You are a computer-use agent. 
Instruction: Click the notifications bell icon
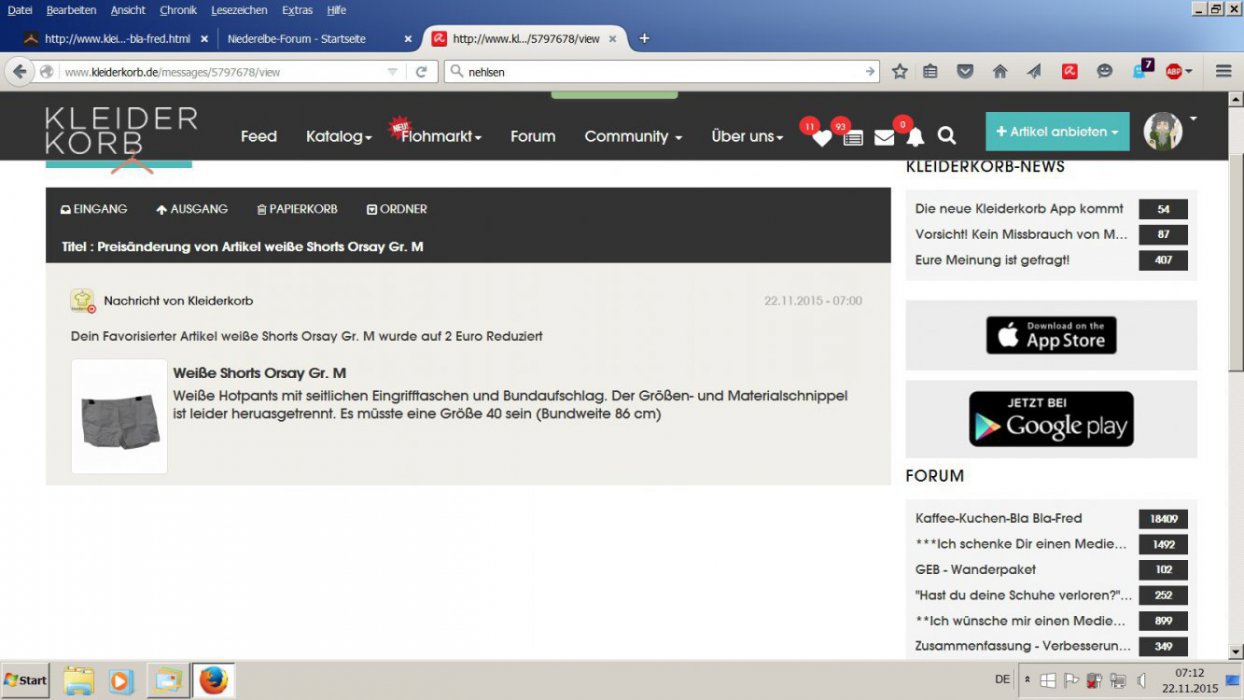915,137
